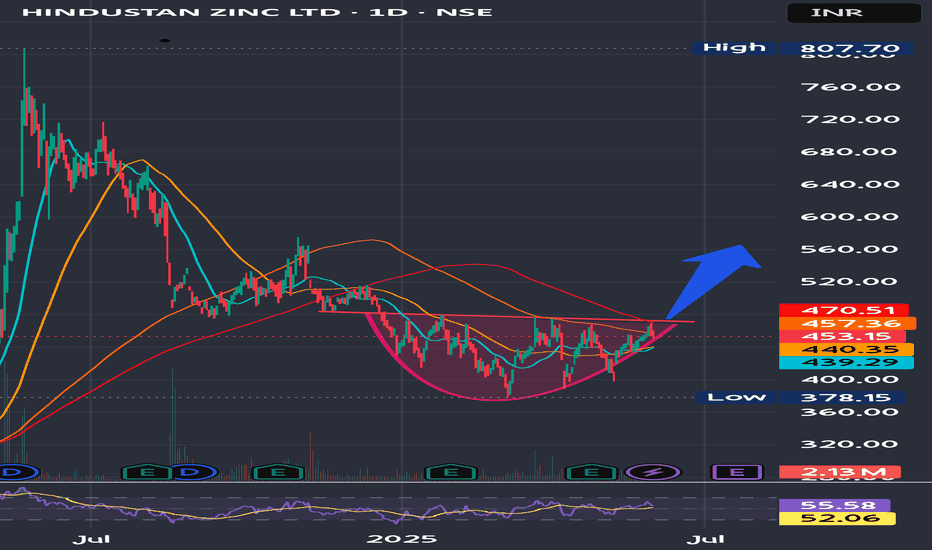932x550 pixels.
Task: Click the 720.00 price axis label
Action: 850,120
